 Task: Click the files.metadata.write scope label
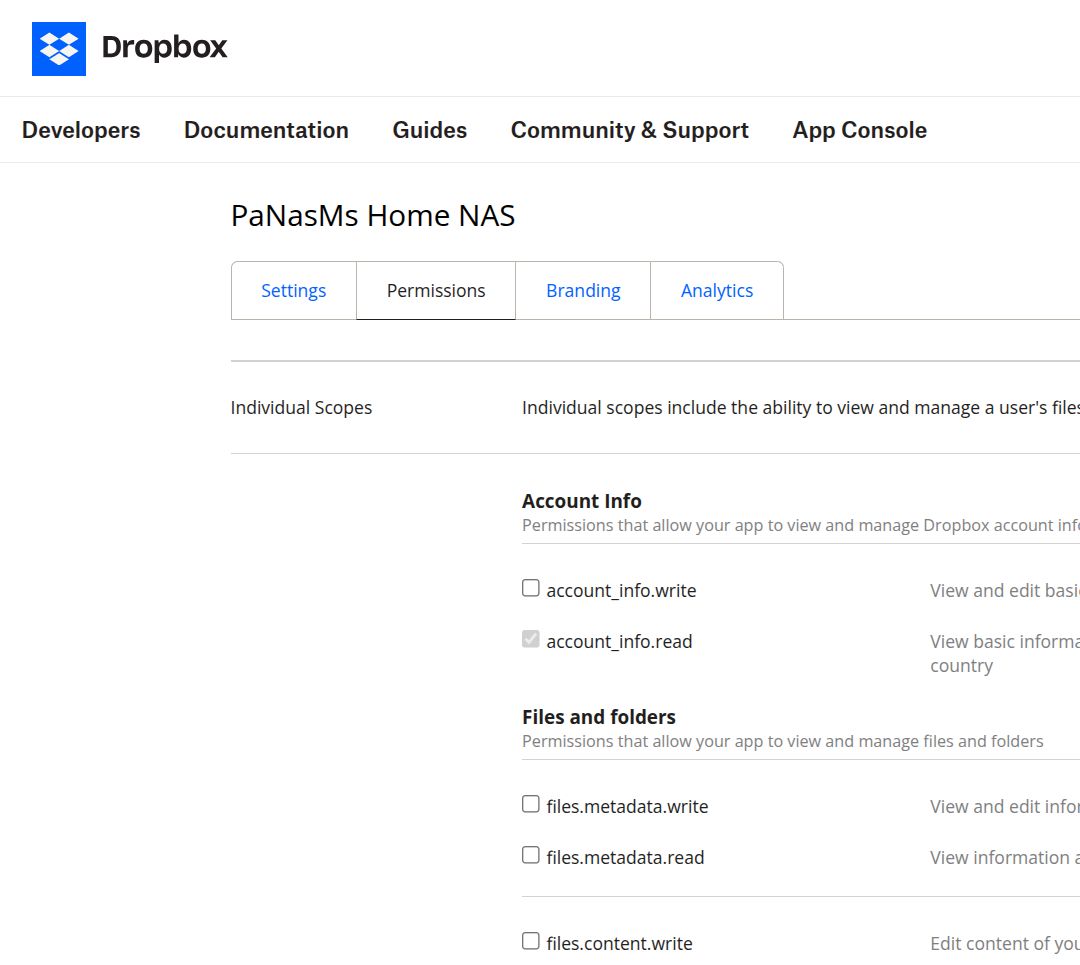627,807
